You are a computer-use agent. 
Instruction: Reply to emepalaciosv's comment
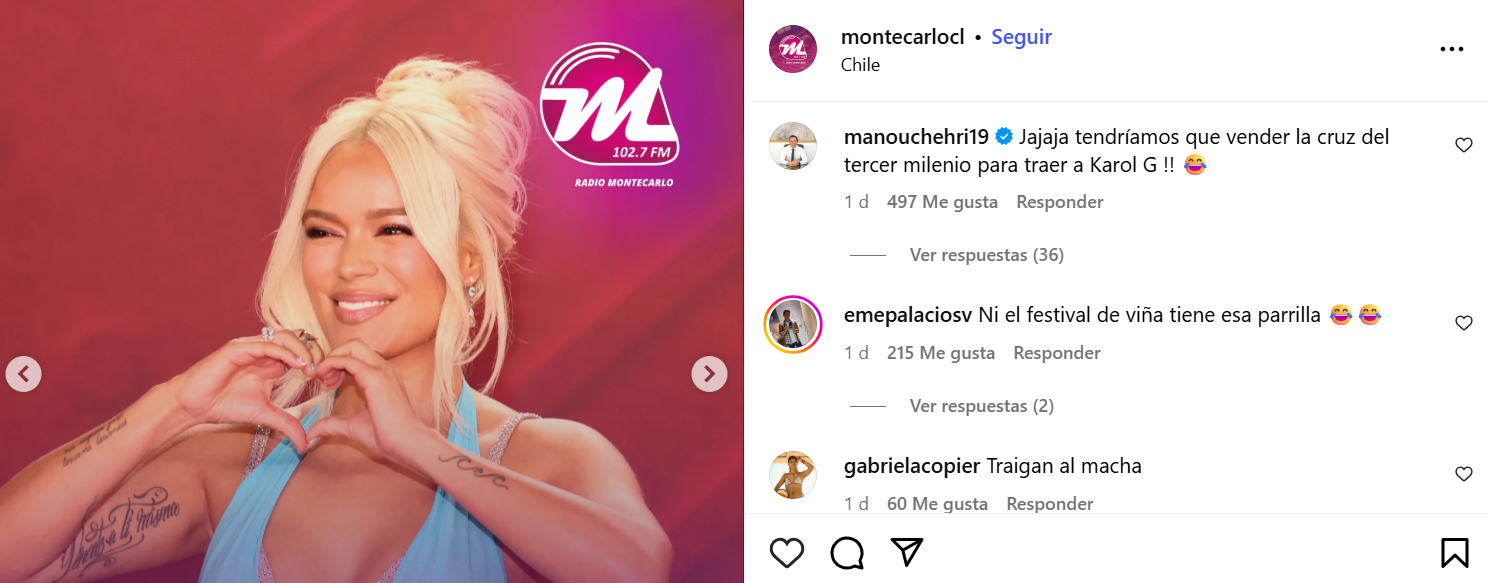tap(1056, 353)
